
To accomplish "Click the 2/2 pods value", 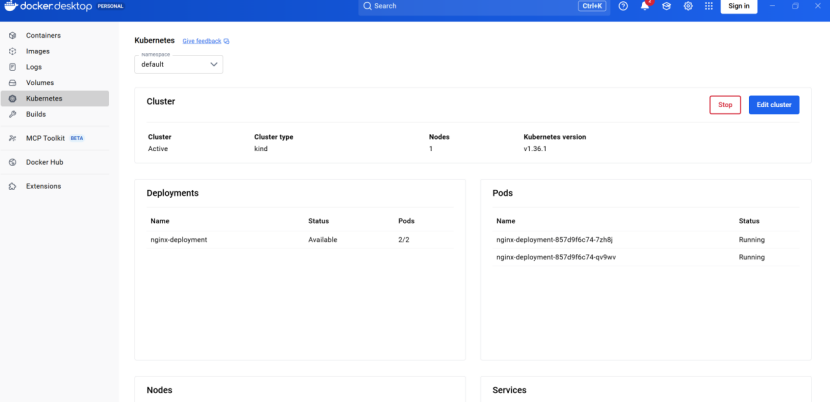I will point(404,240).
